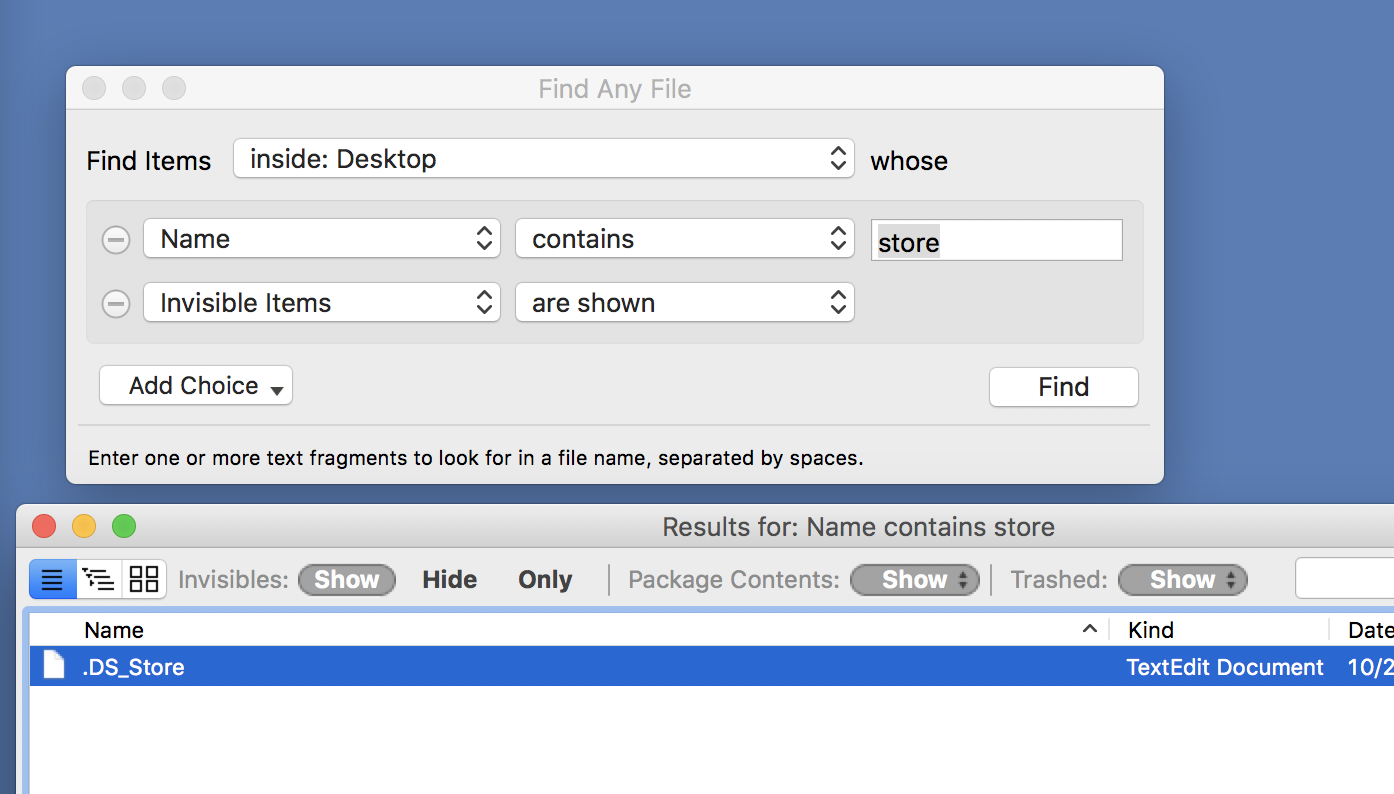Open the Invisible Items attribute dropdown

pos(322,303)
